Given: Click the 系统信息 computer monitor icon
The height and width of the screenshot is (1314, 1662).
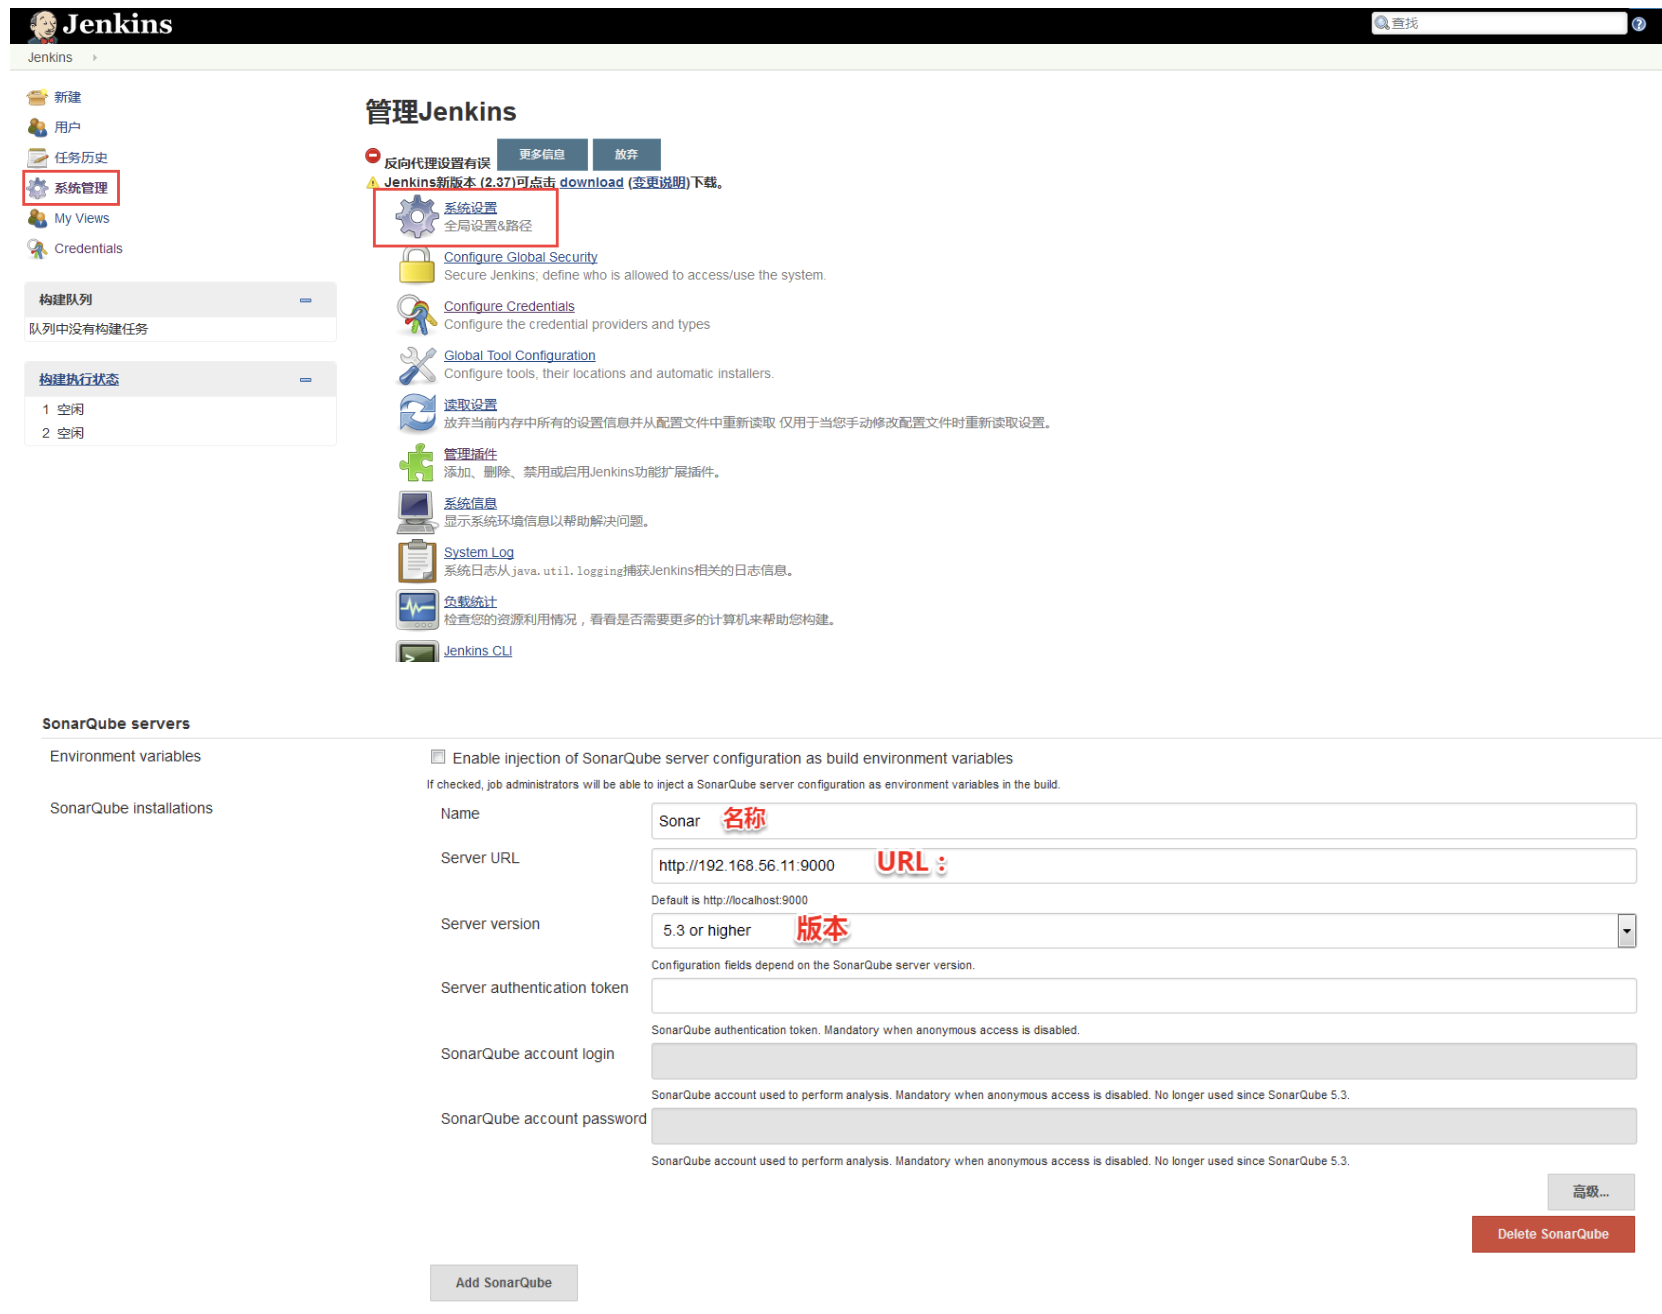Looking at the screenshot, I should 417,512.
